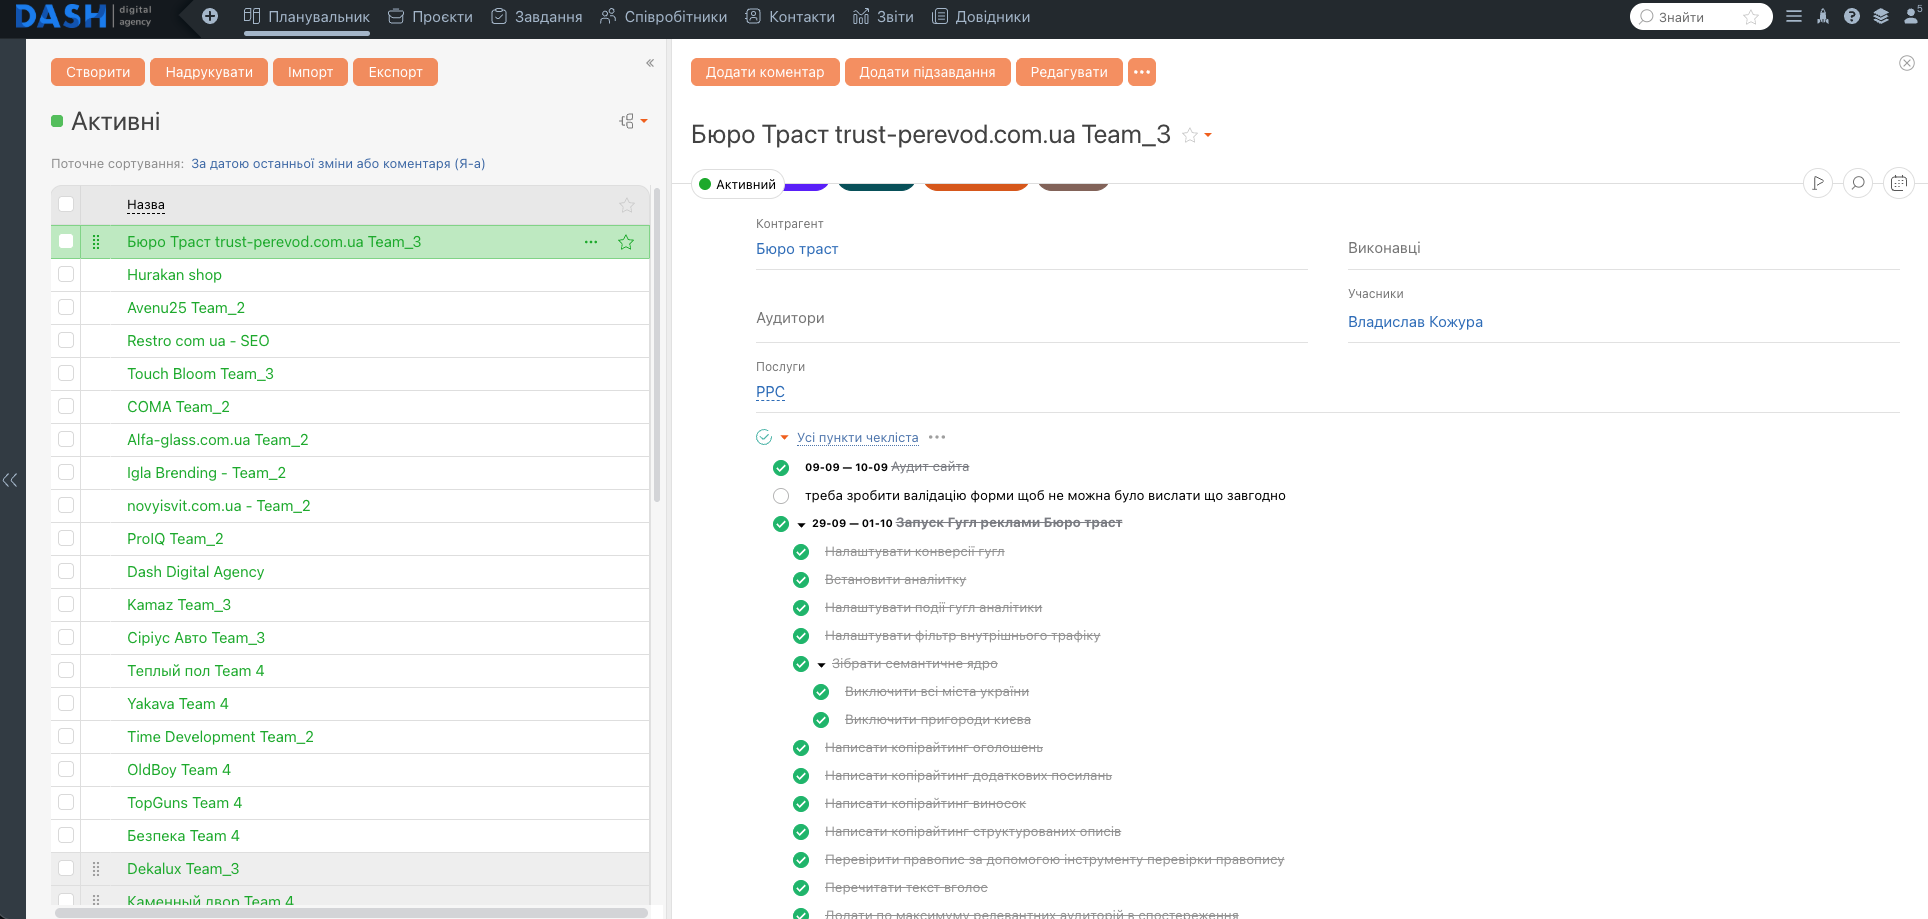Click Додати коментар button

point(765,72)
